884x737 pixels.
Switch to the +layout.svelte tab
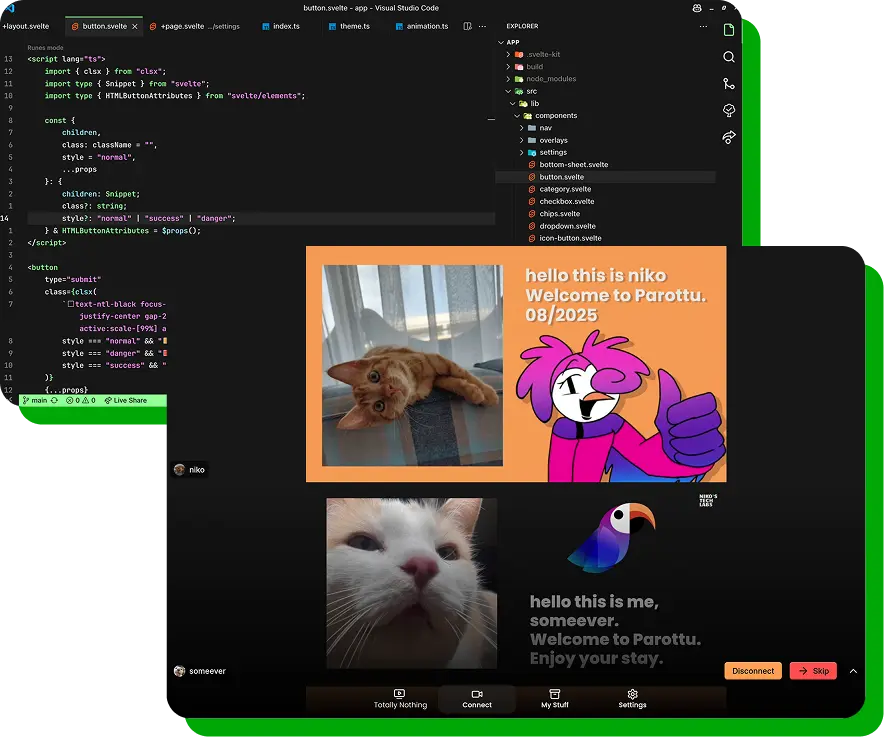(25, 27)
